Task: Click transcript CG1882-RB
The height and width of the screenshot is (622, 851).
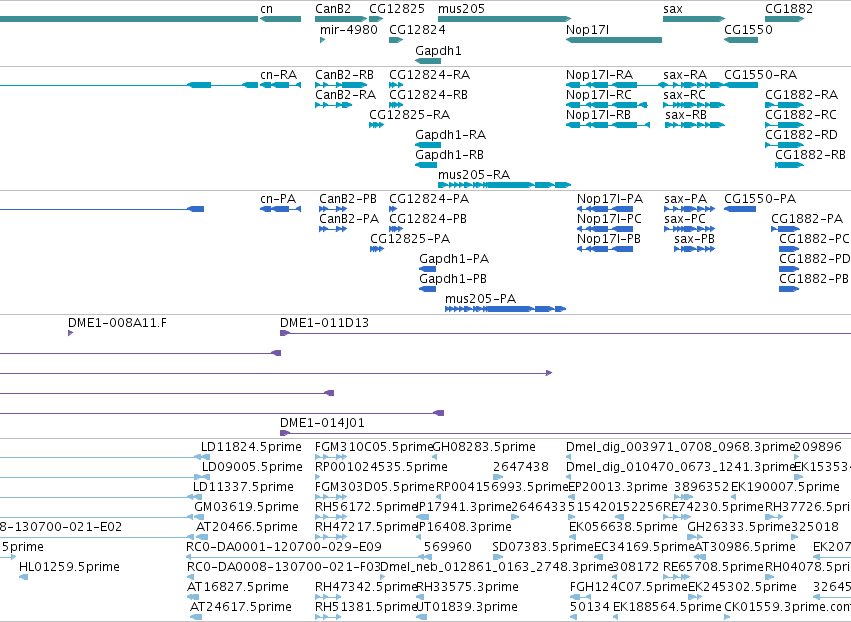Action: [x=810, y=155]
